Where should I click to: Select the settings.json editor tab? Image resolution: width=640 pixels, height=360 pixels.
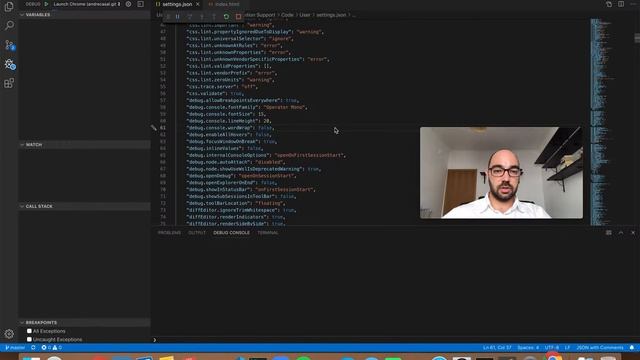click(x=177, y=4)
